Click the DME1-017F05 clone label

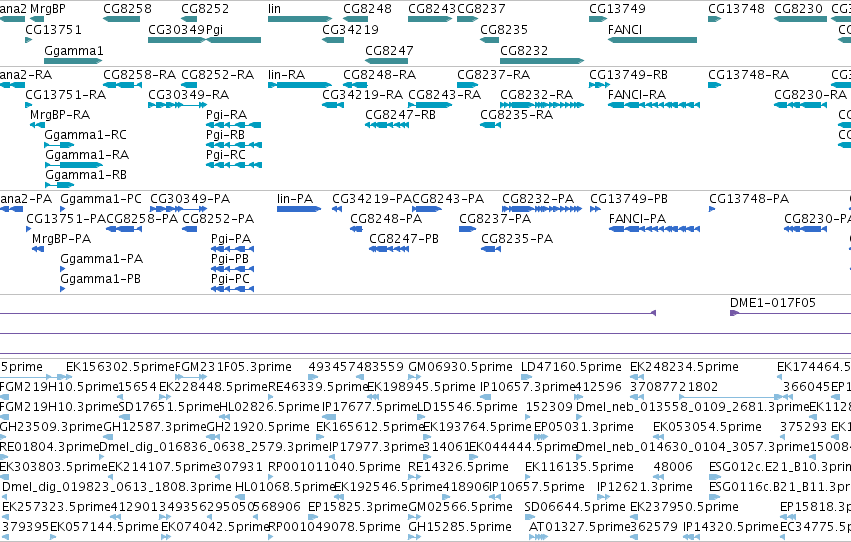[x=773, y=303]
